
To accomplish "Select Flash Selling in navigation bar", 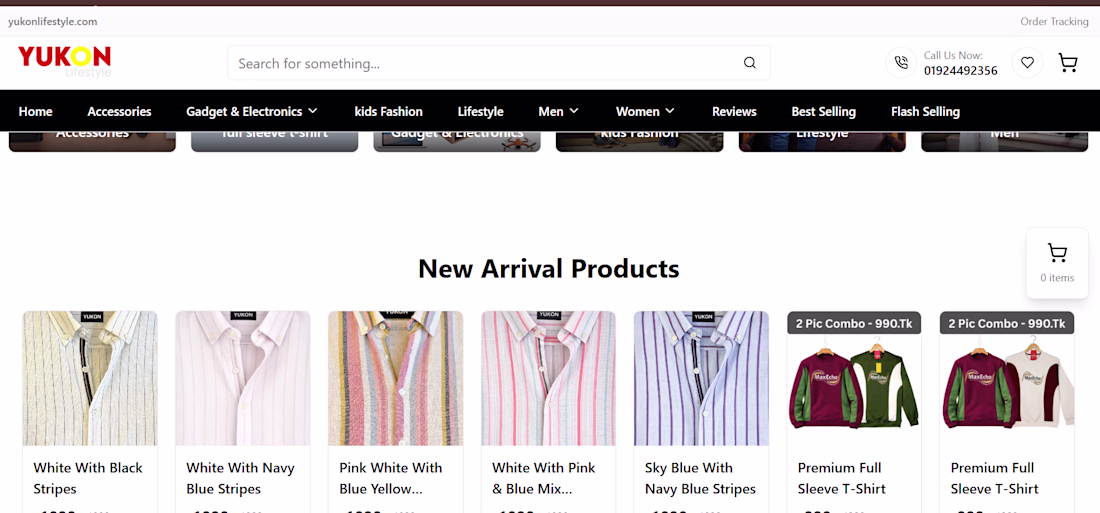I will [x=925, y=111].
